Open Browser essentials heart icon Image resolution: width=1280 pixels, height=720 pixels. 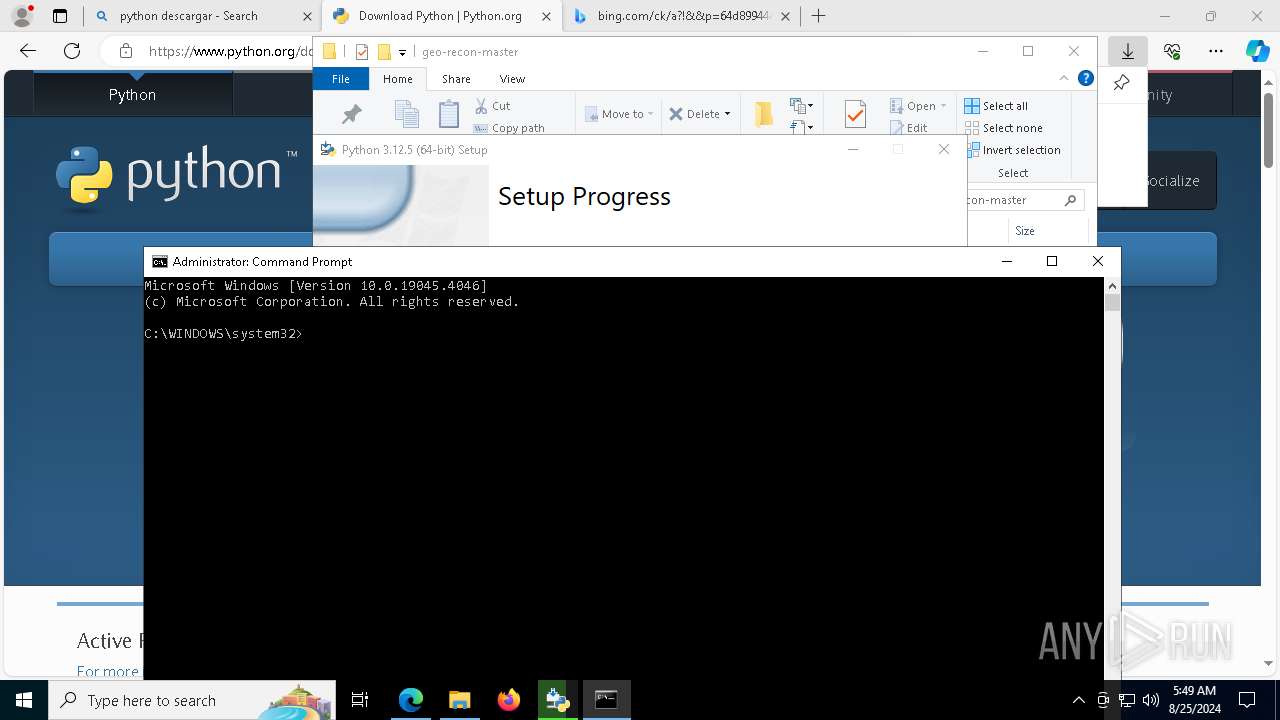pos(1172,51)
